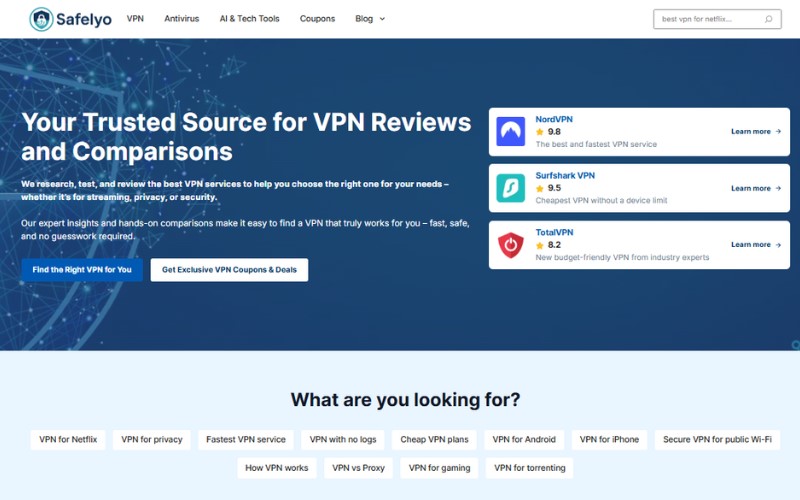Click Learn more for NordVPN
This screenshot has width=800, height=500.
[x=755, y=132]
